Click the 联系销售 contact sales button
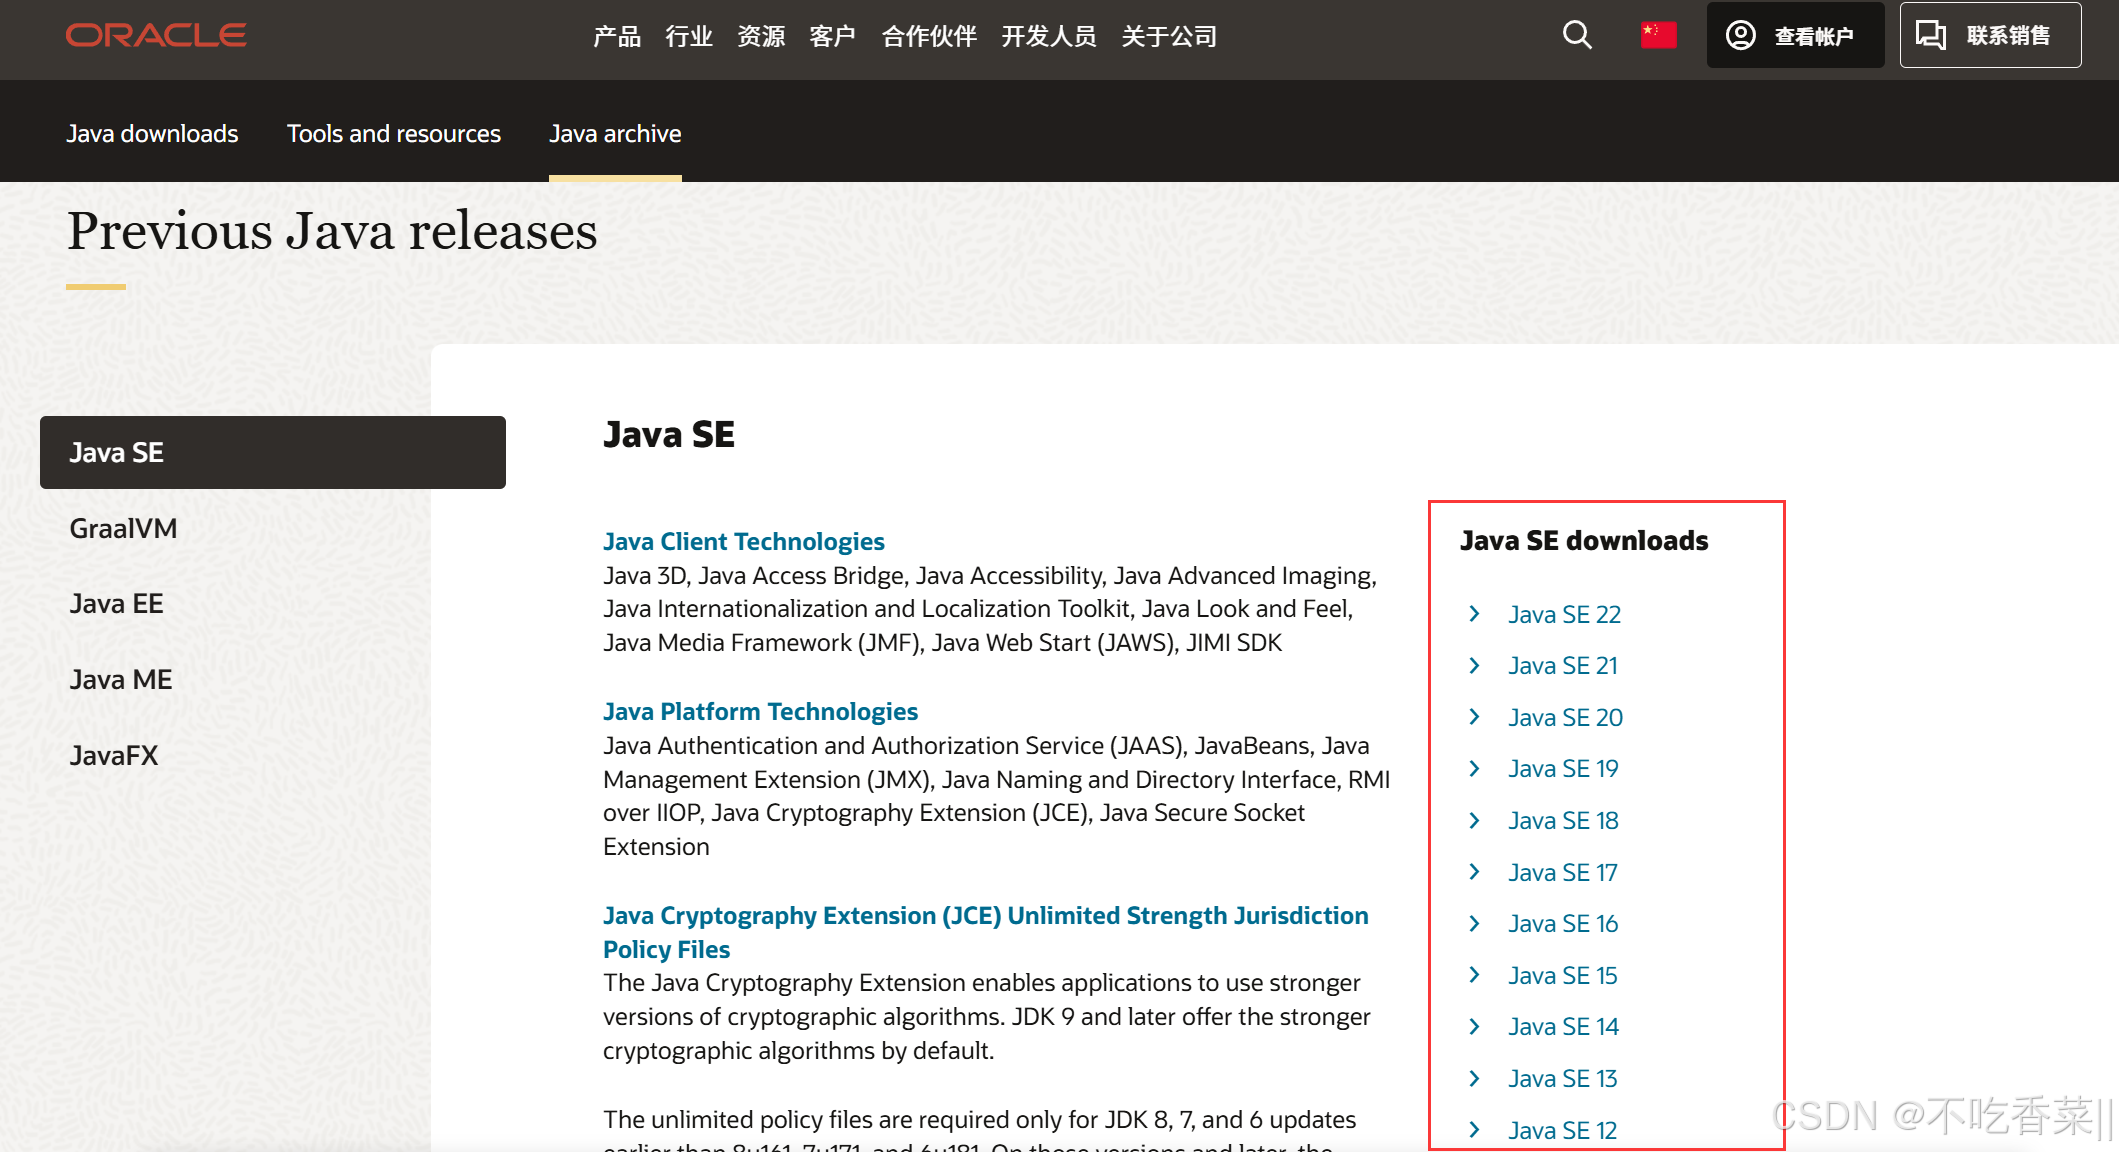Image resolution: width=2119 pixels, height=1152 pixels. tap(1990, 35)
